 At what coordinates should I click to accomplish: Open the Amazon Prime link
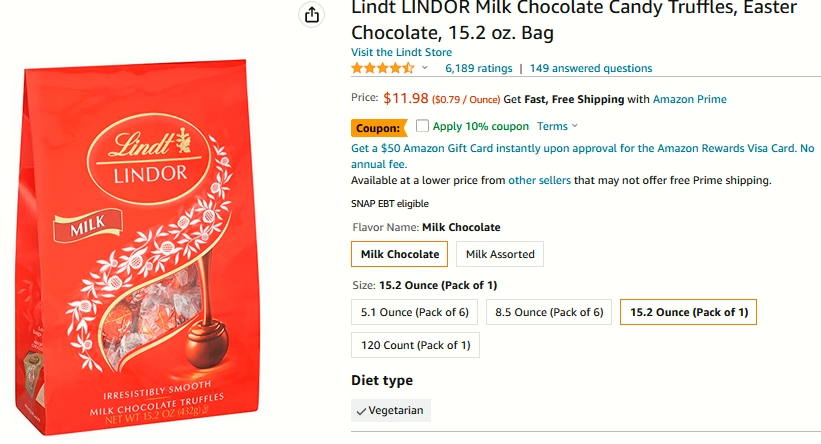tap(690, 99)
